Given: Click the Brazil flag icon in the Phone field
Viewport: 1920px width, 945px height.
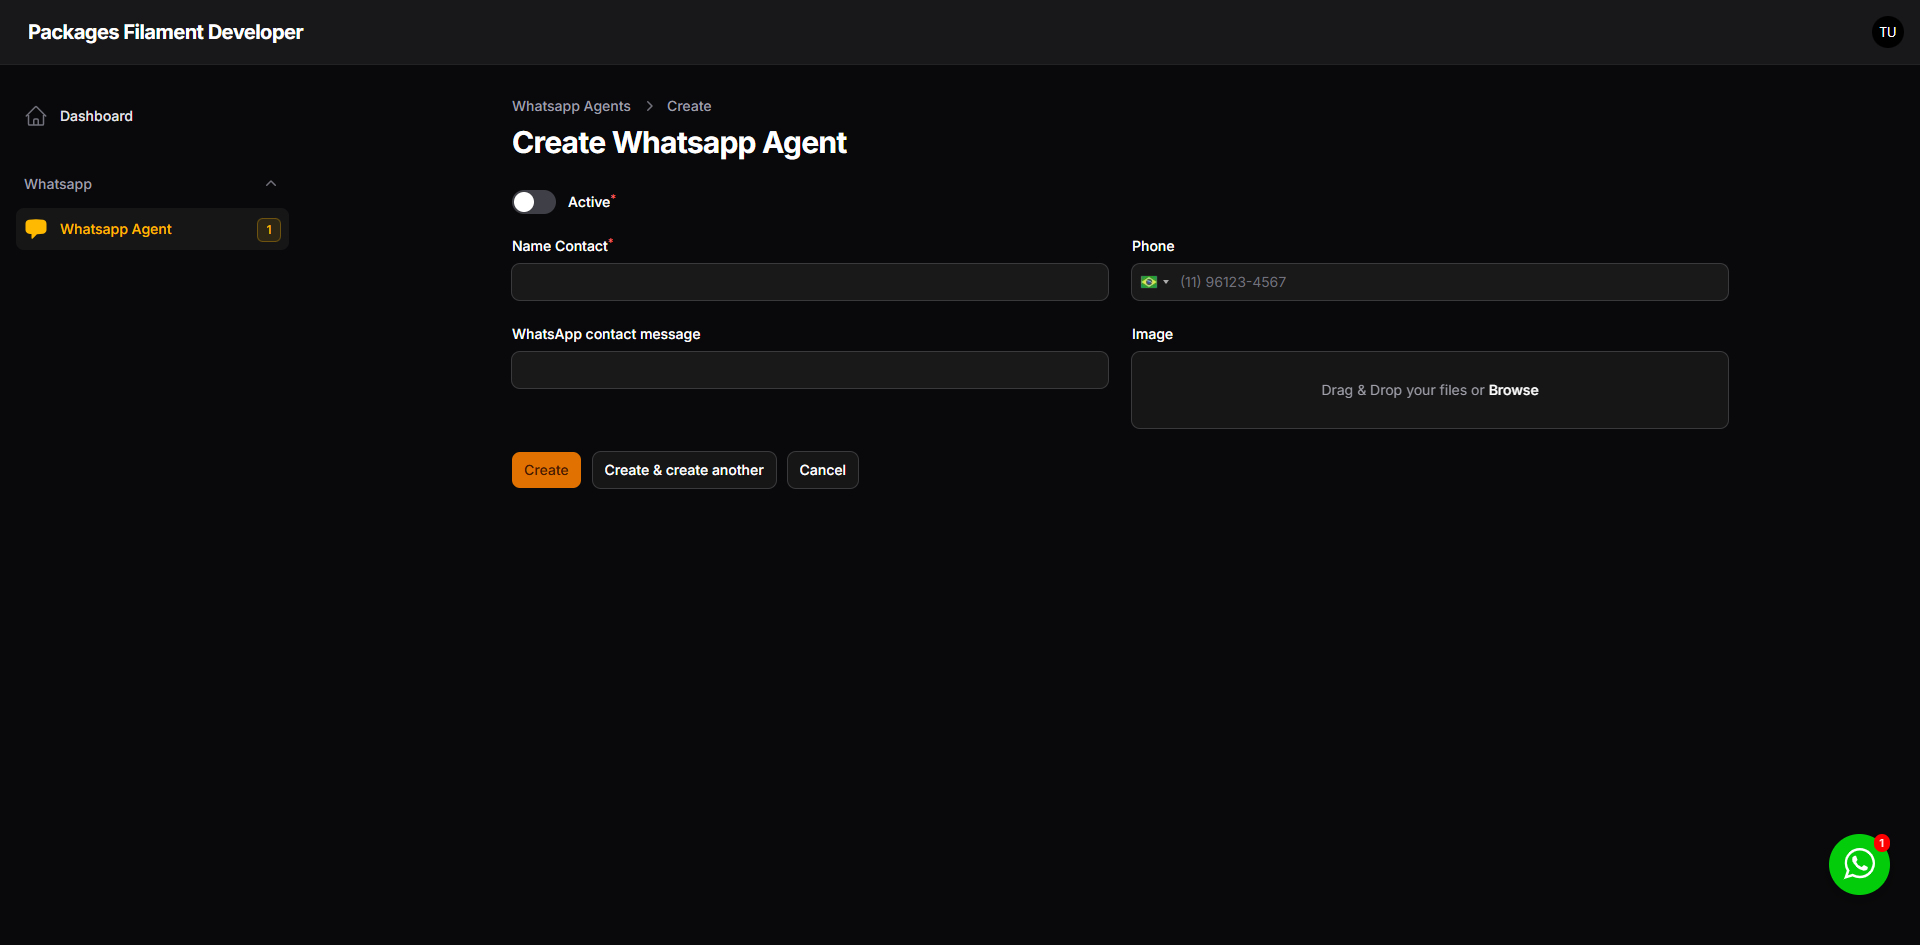Looking at the screenshot, I should (x=1148, y=282).
